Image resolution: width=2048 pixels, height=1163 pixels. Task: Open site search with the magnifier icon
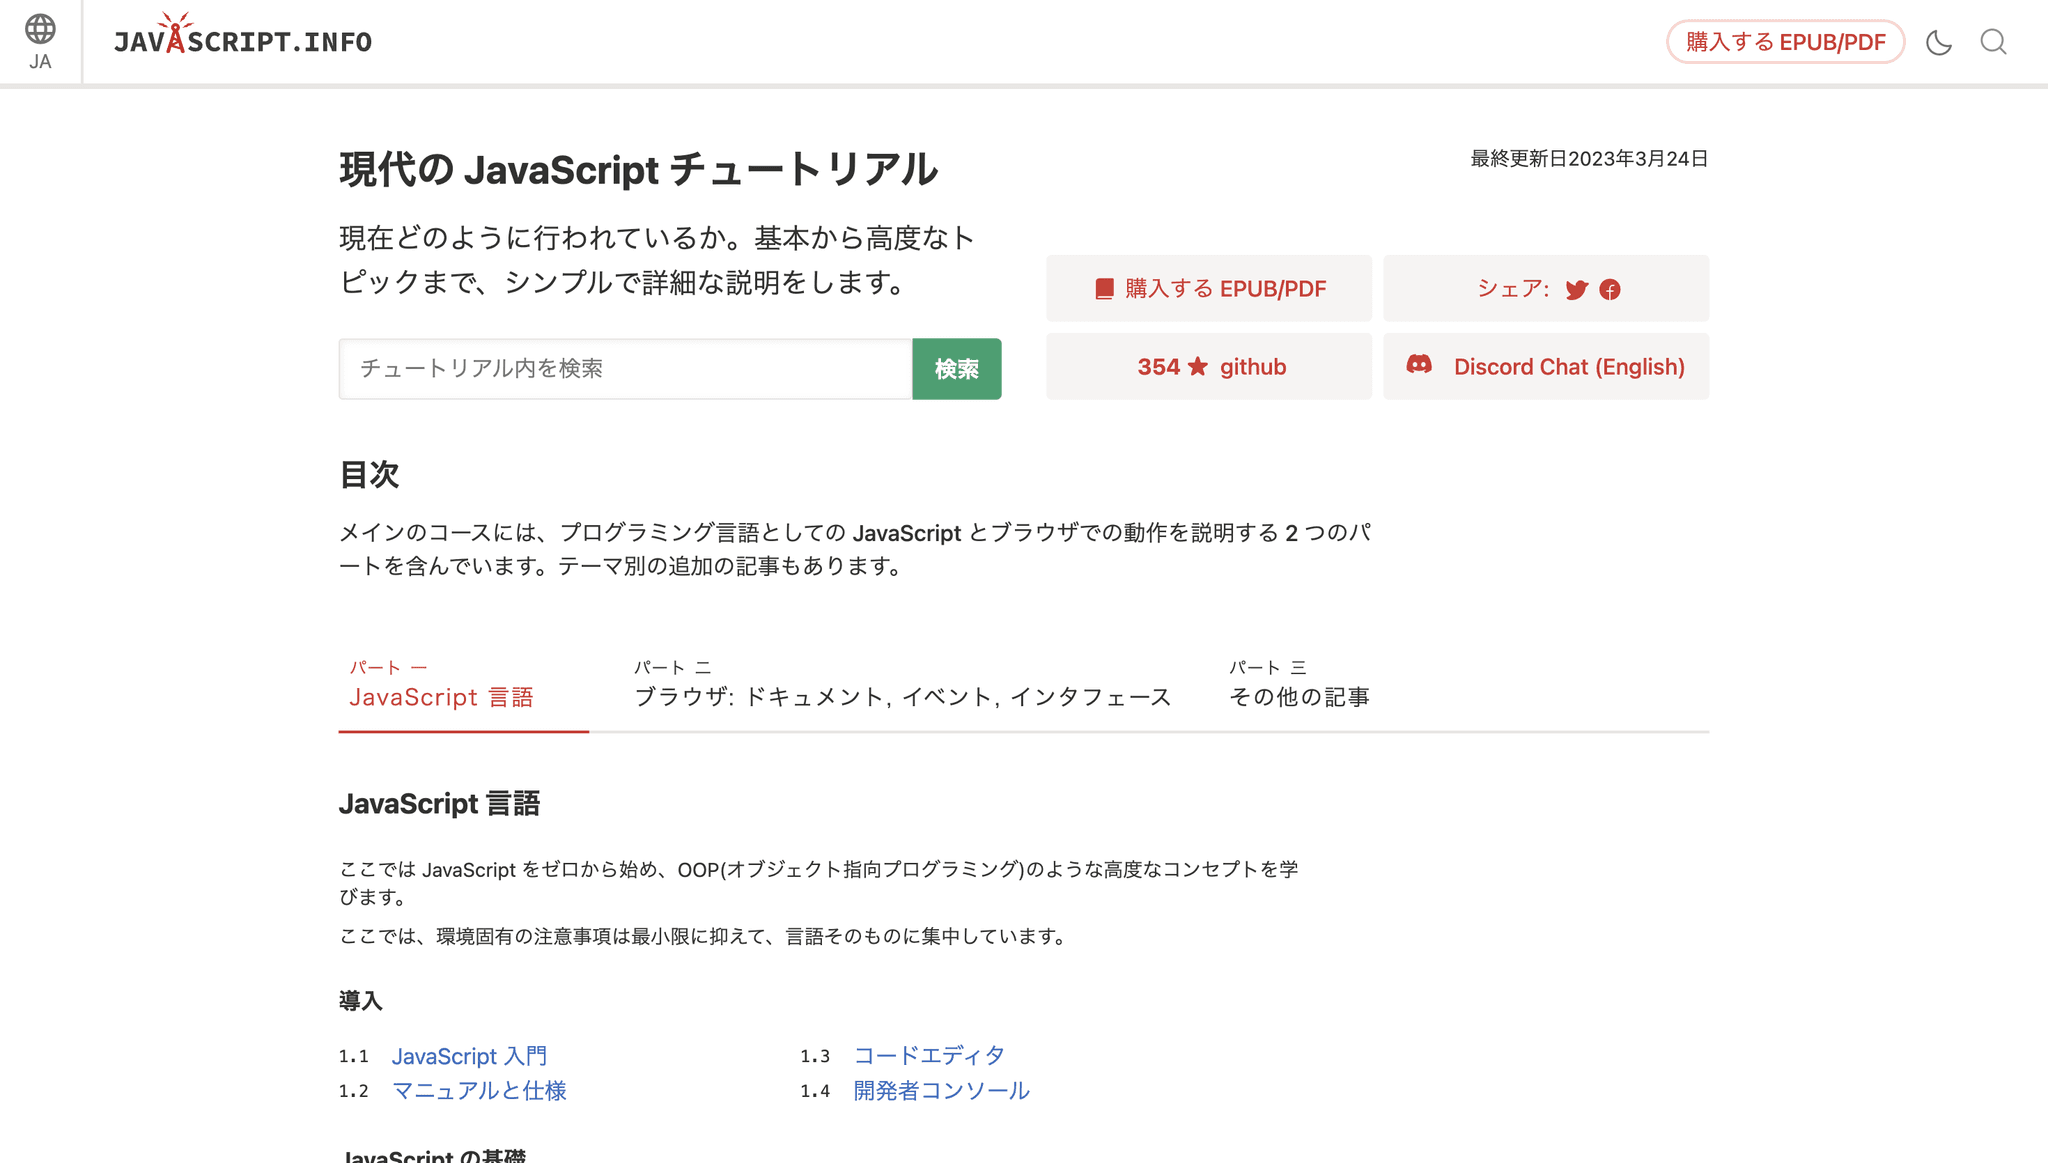[x=1993, y=42]
